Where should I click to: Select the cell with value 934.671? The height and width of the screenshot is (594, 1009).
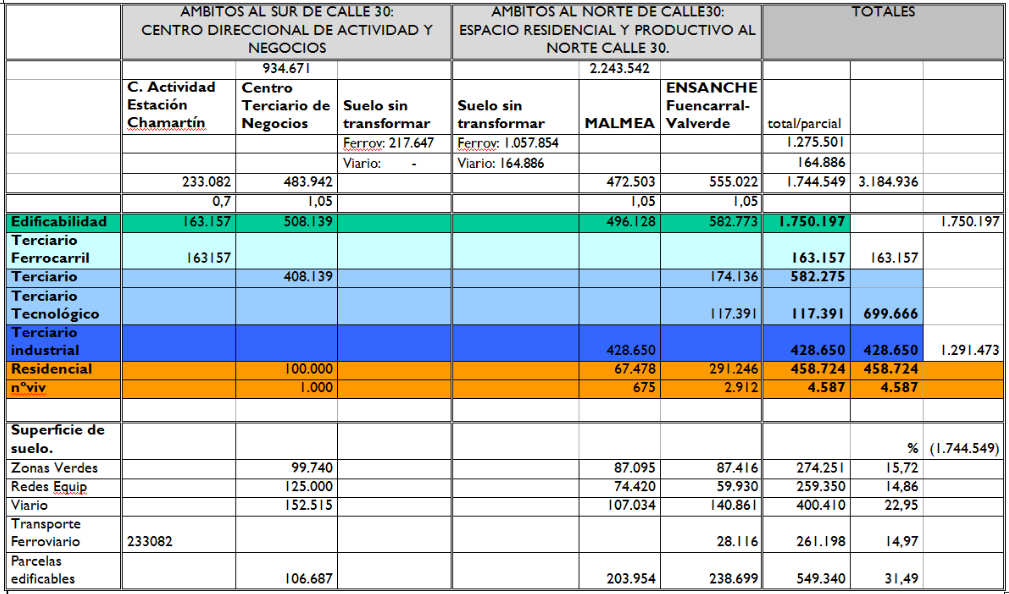click(x=286, y=69)
